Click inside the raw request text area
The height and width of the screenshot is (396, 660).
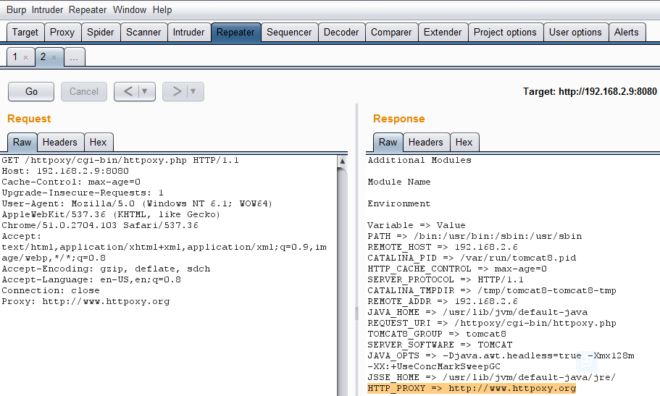click(168, 275)
